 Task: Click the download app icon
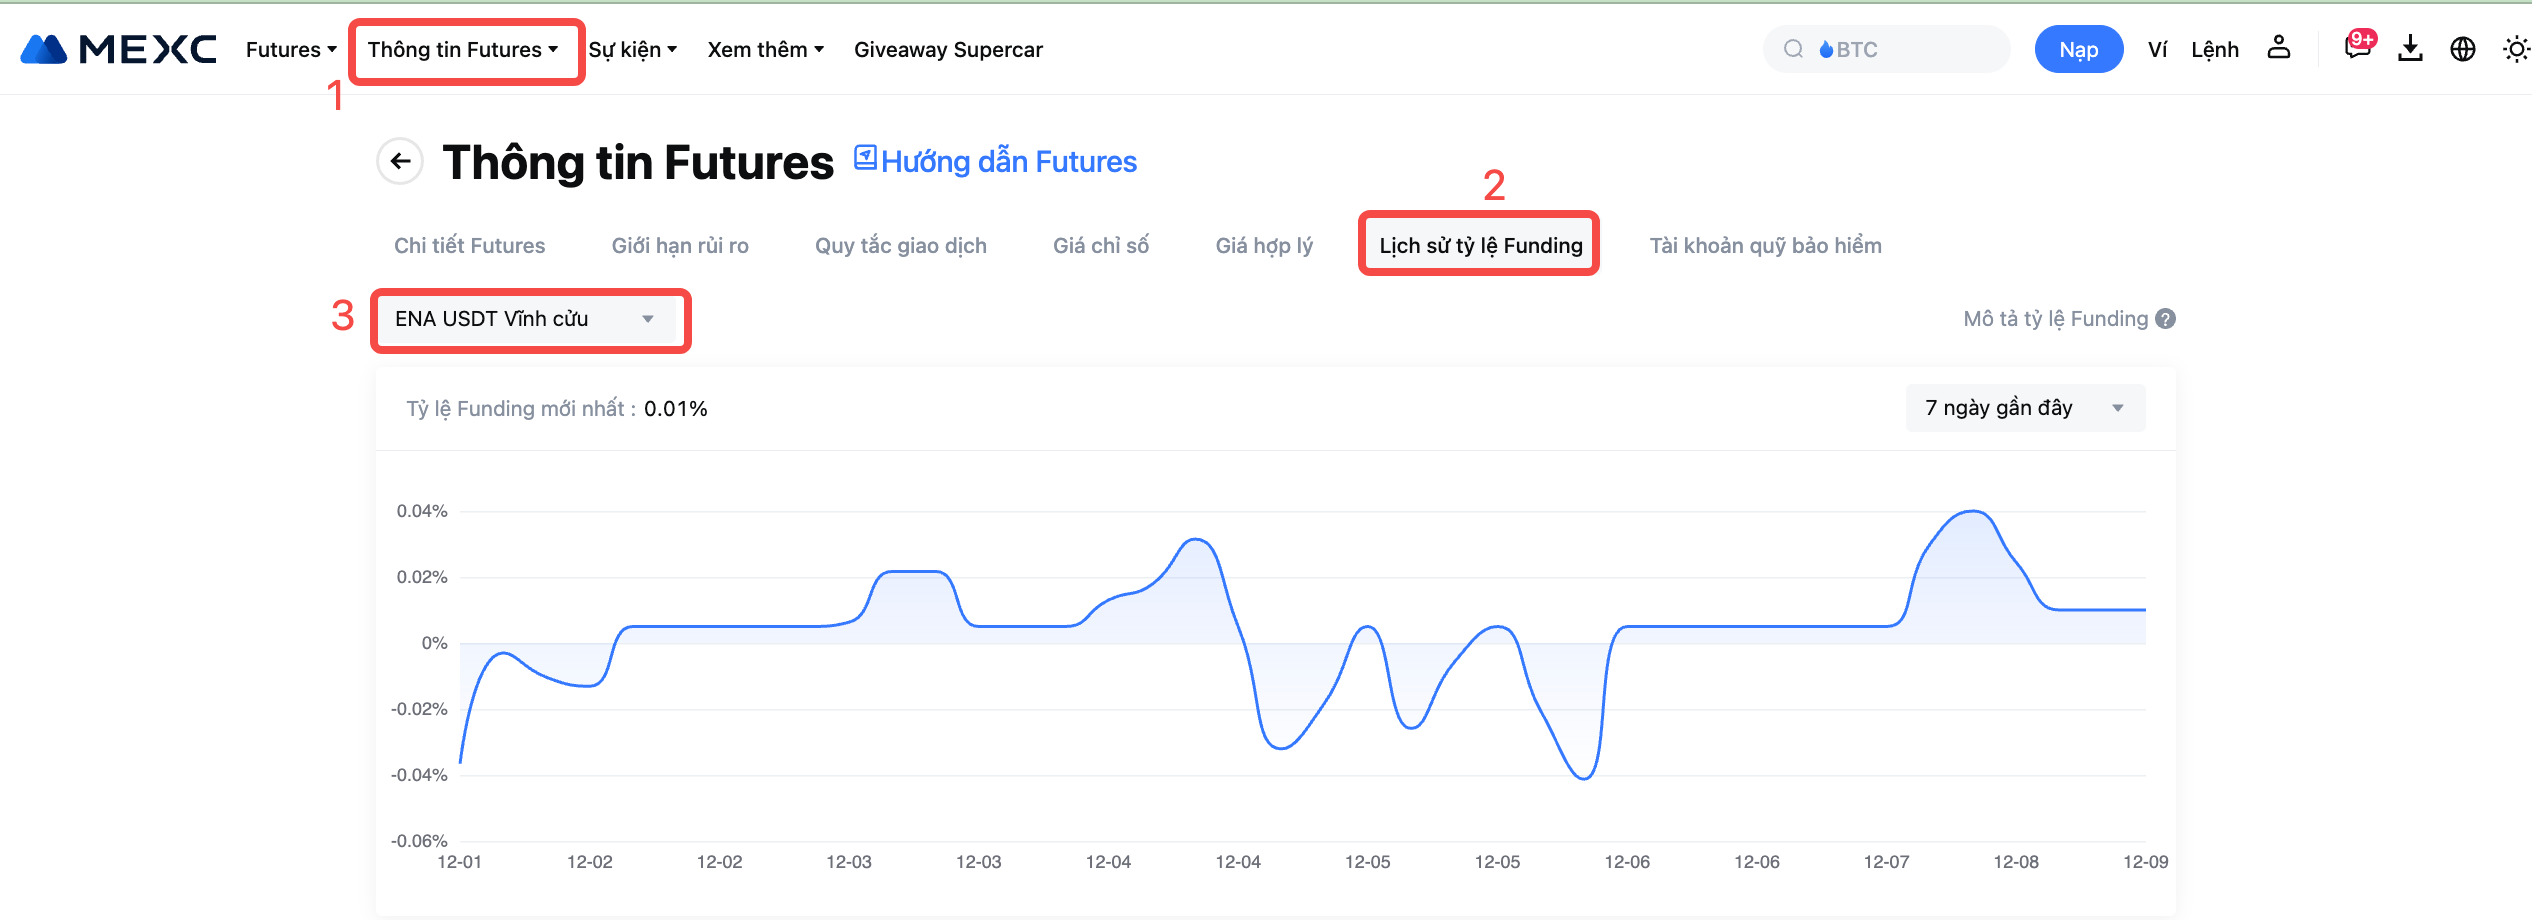(2410, 48)
